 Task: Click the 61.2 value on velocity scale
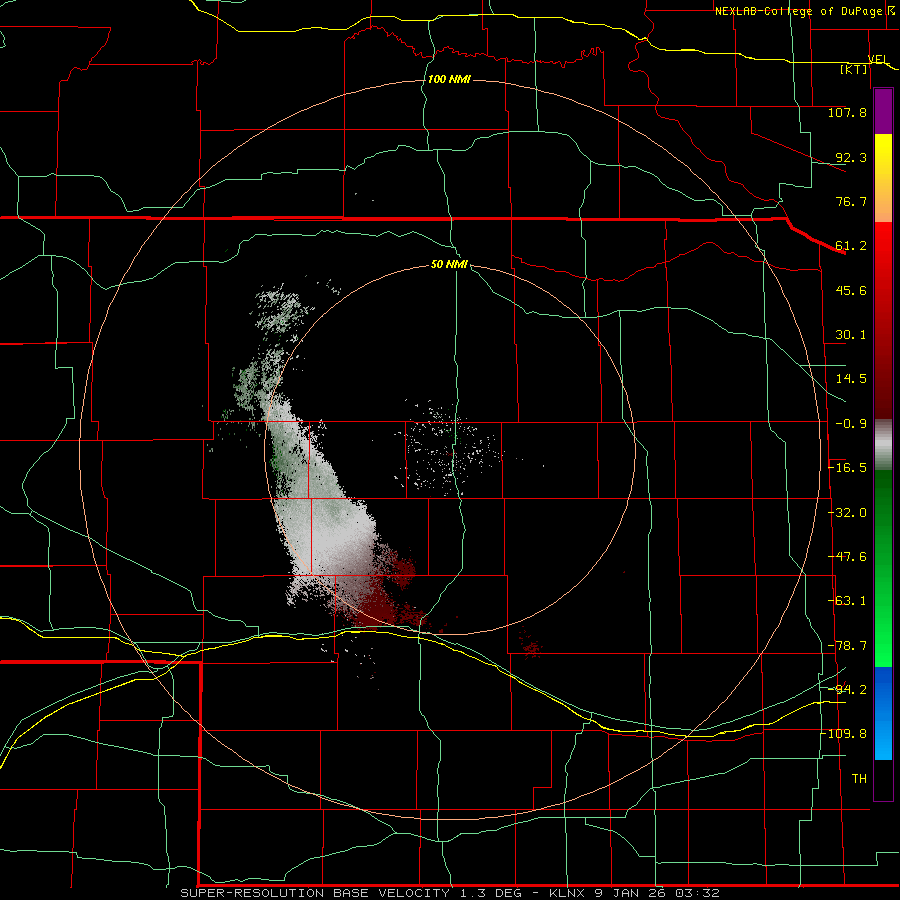coord(851,246)
